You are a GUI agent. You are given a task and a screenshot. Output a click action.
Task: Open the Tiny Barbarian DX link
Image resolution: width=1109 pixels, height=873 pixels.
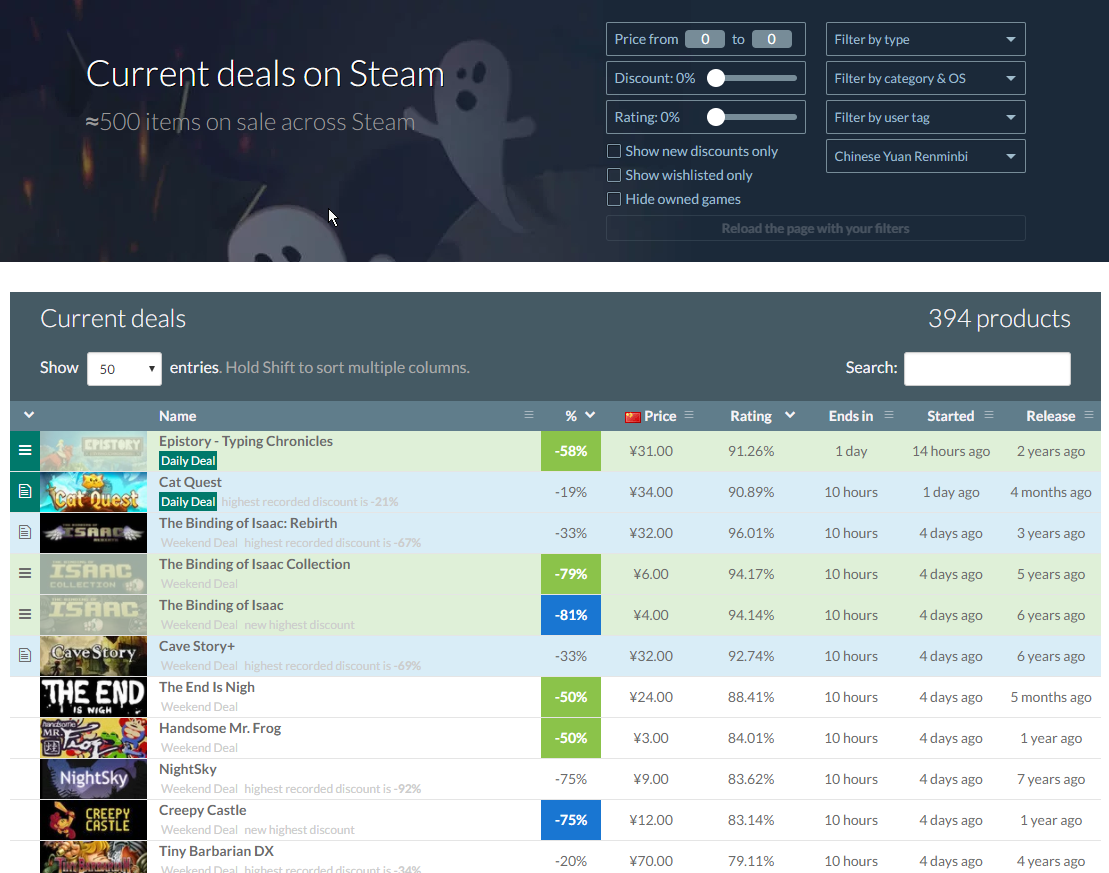216,851
